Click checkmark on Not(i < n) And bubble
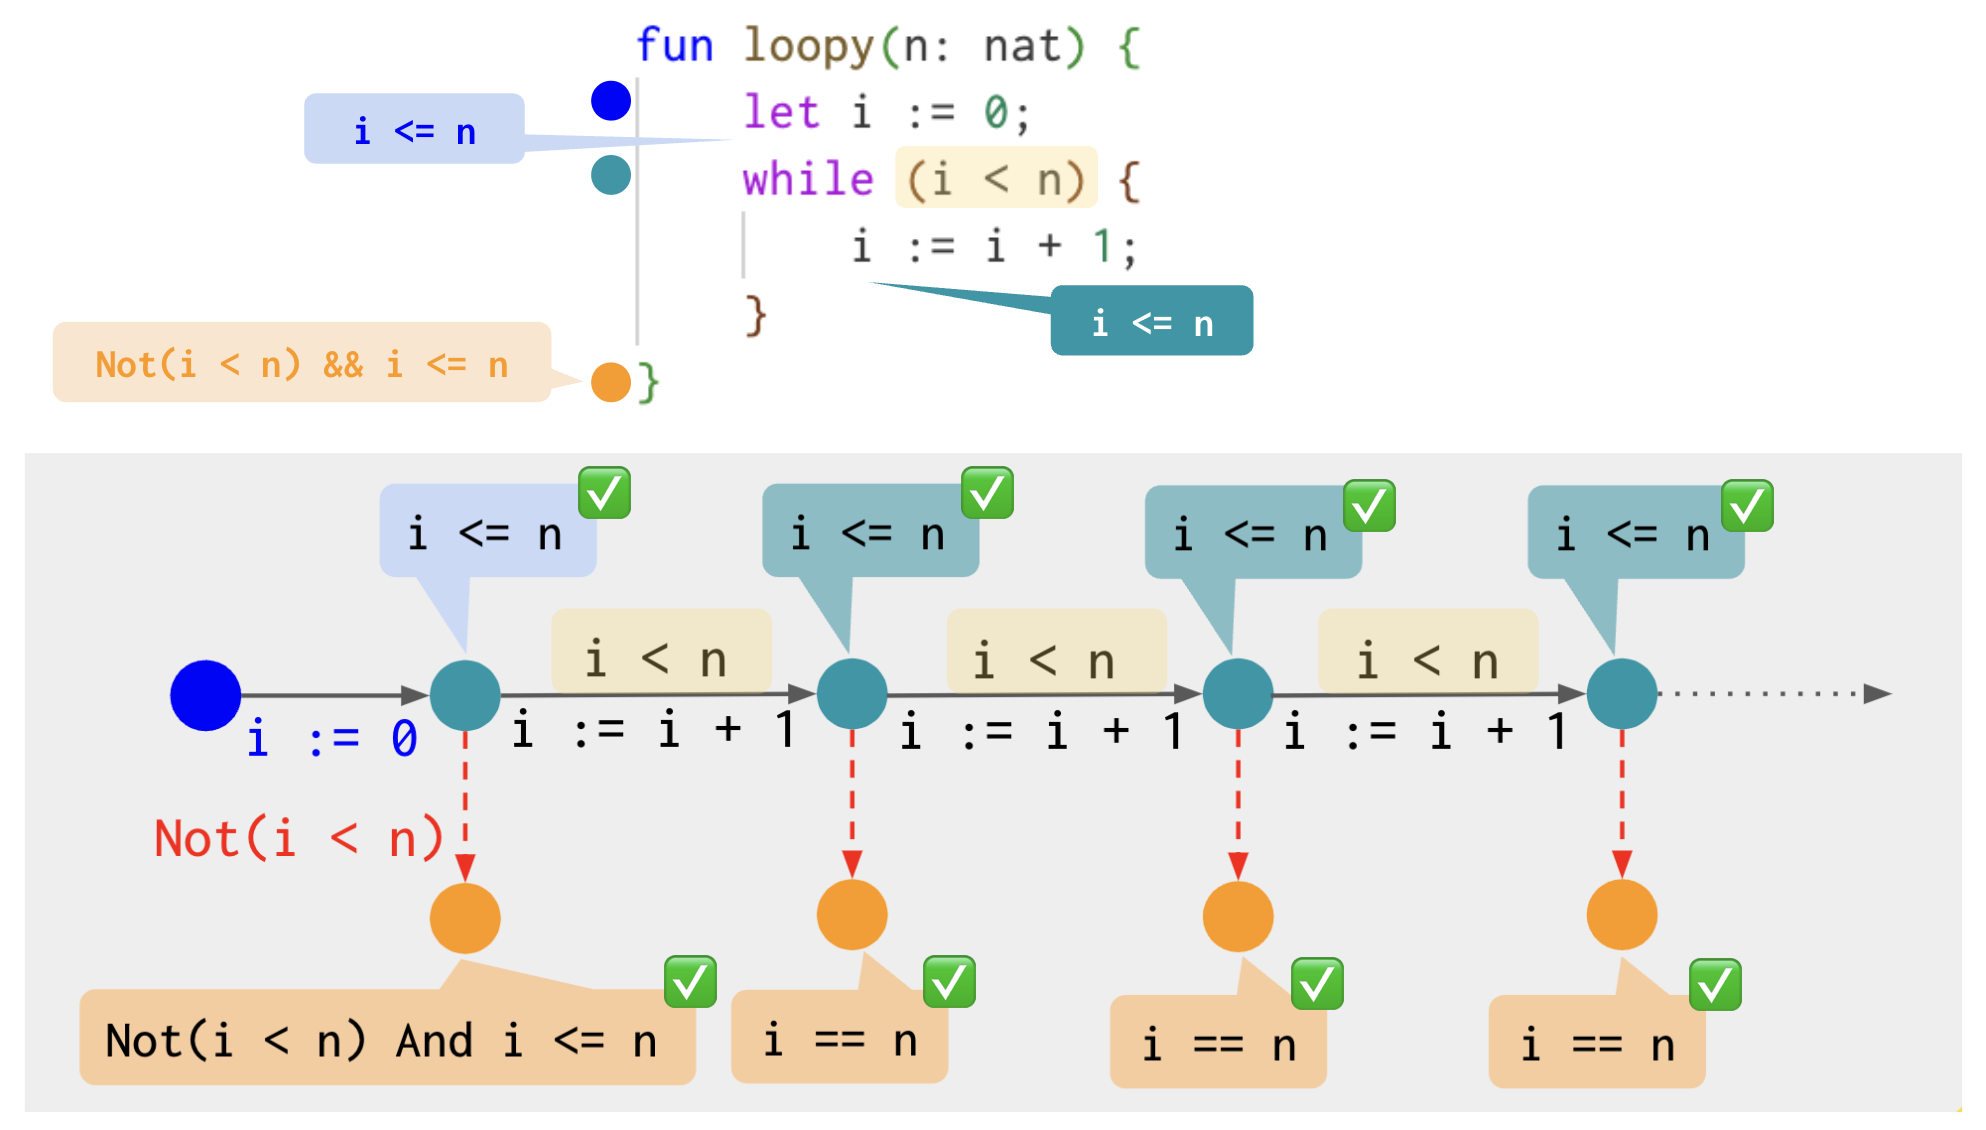The height and width of the screenshot is (1130, 1986). (x=690, y=982)
